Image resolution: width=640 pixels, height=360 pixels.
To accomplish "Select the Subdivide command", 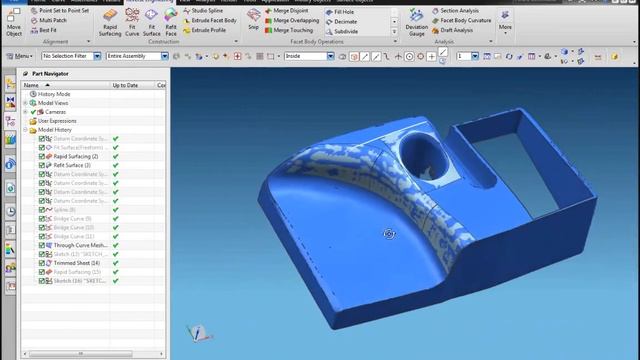I will [342, 31].
